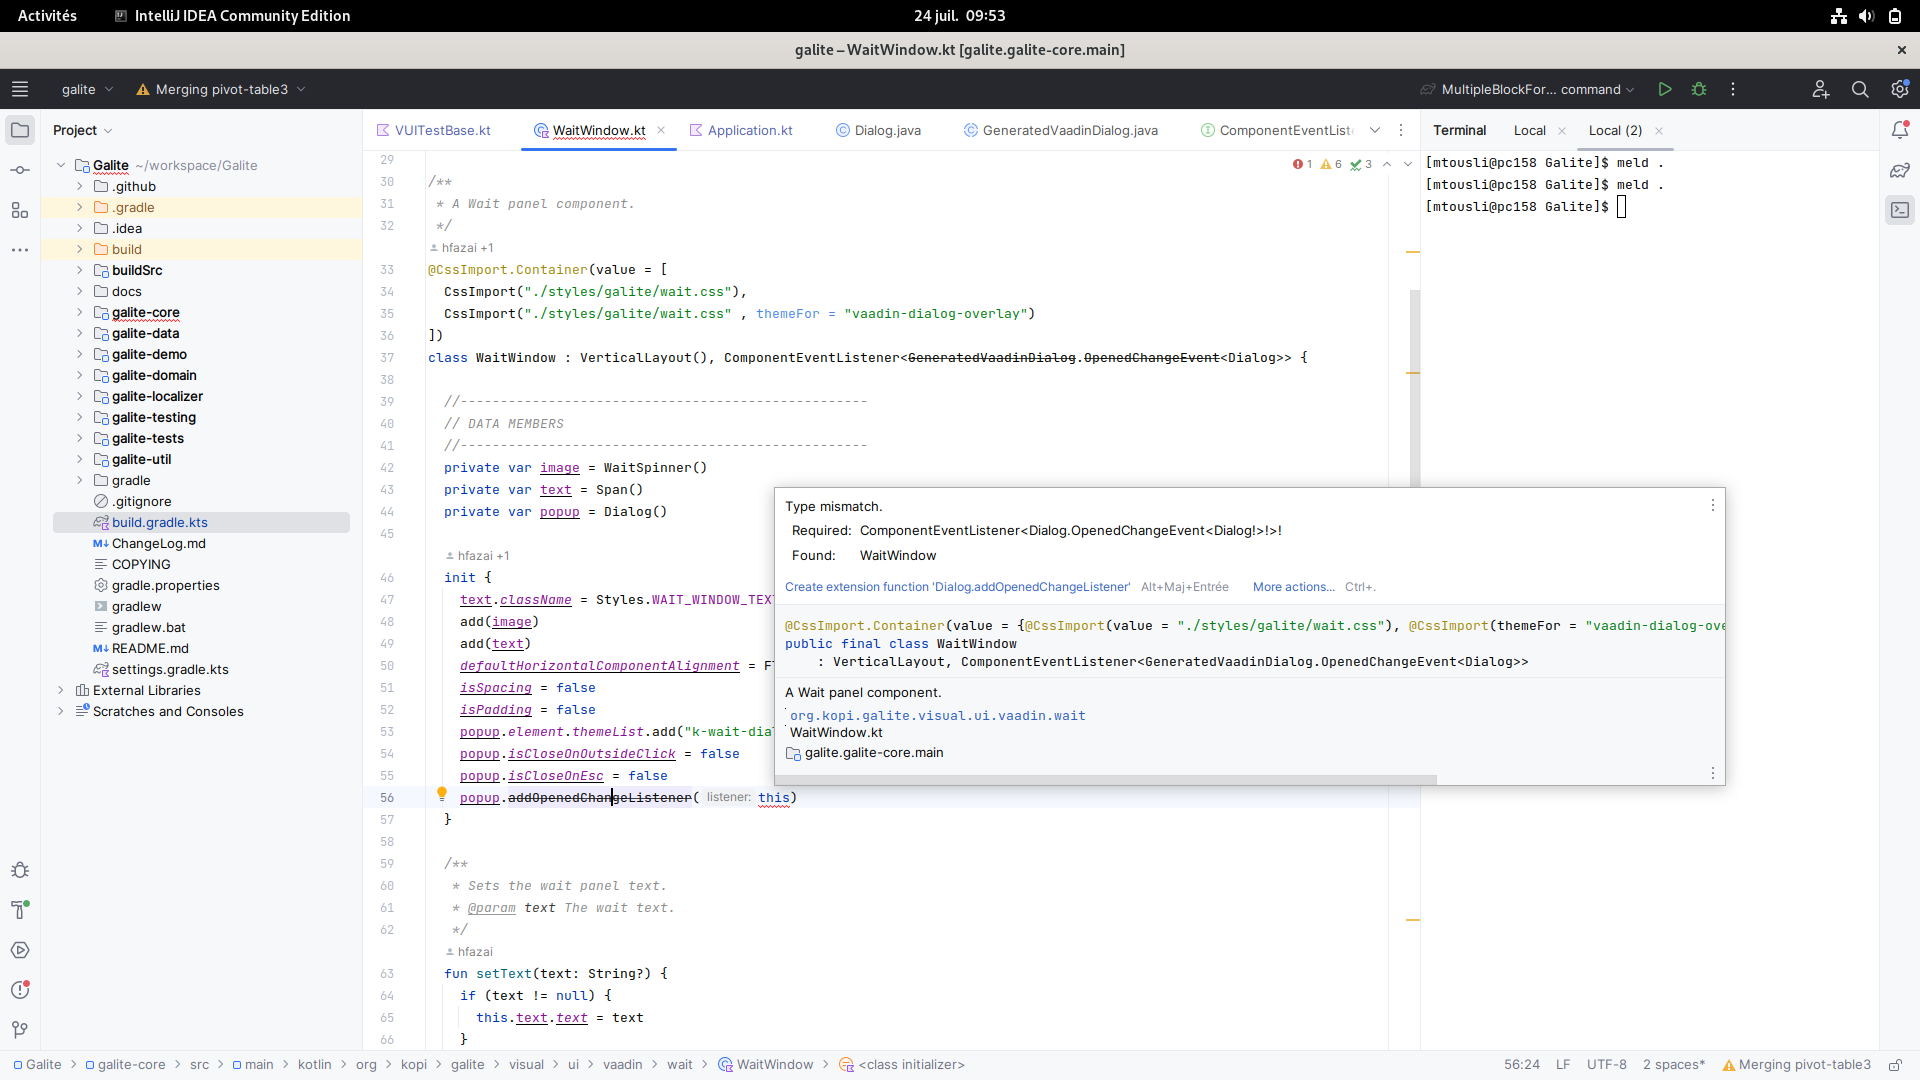Toggle the Project tool window folder icon
The width and height of the screenshot is (1920, 1080).
tap(20, 130)
